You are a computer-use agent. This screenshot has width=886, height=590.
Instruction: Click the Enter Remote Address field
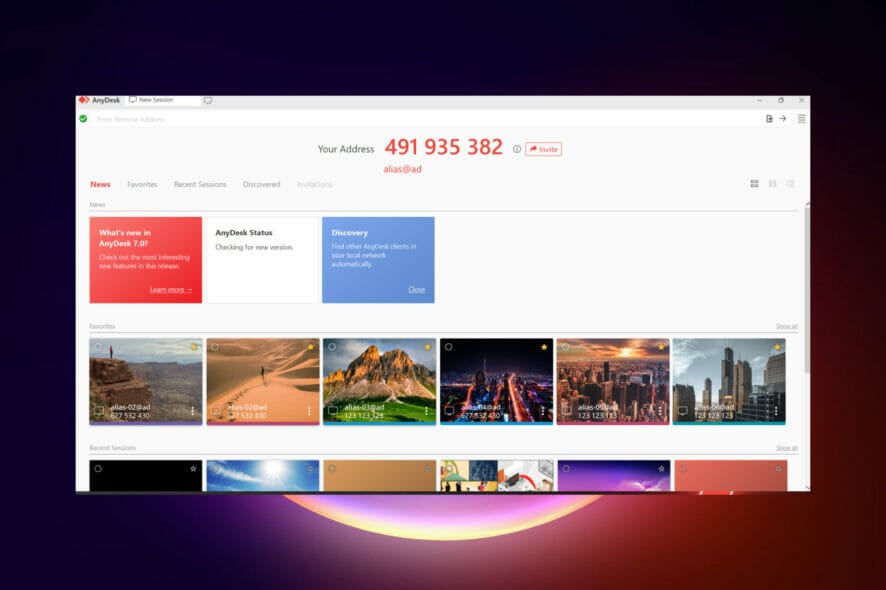(x=424, y=119)
